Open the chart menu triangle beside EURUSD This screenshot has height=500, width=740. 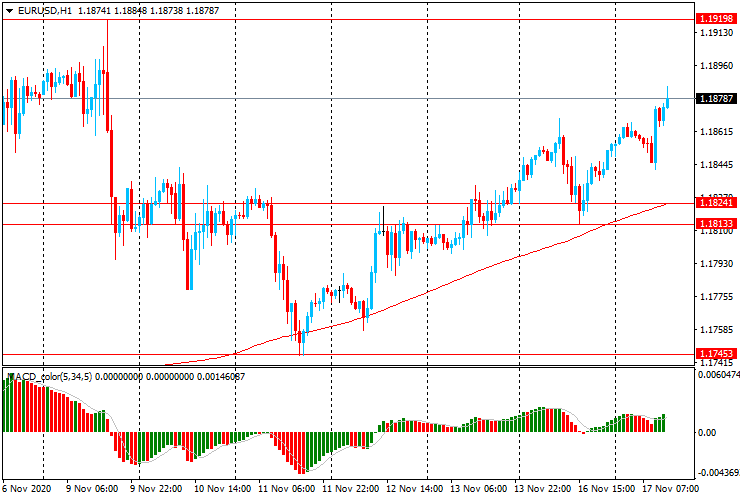point(9,10)
